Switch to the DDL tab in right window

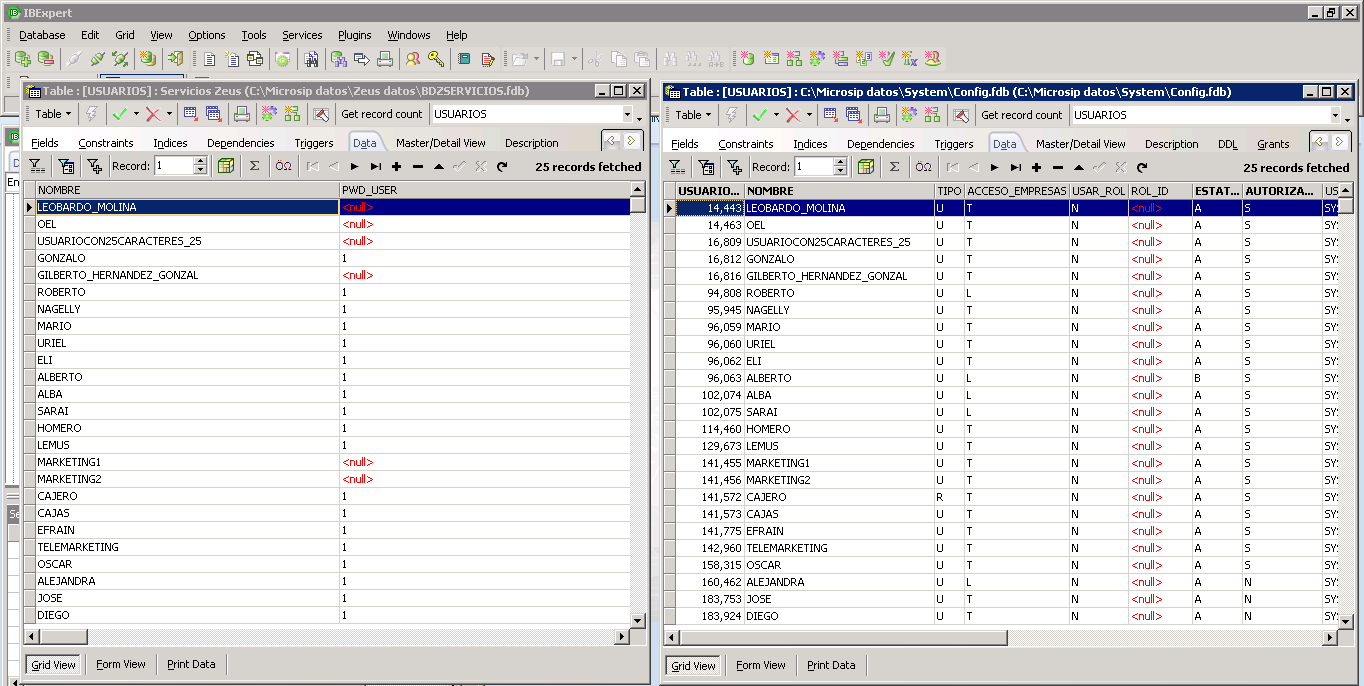(1227, 144)
